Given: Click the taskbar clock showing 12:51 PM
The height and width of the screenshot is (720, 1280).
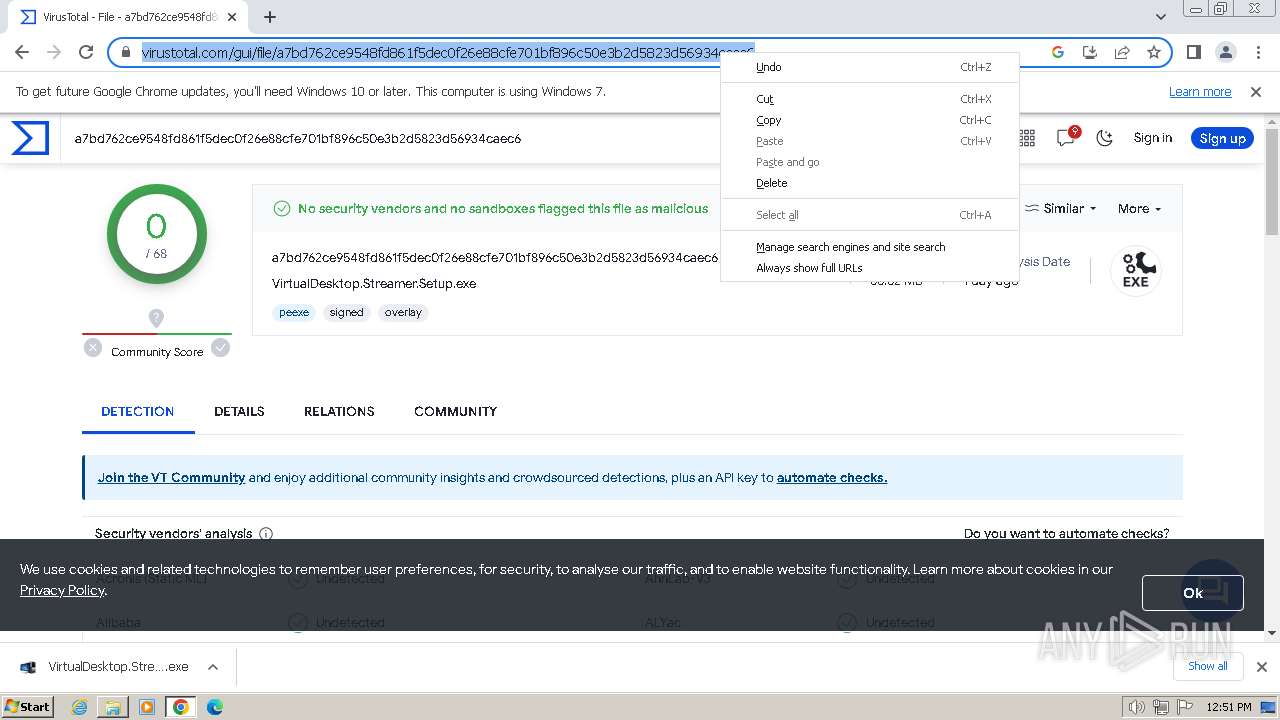Looking at the screenshot, I should coord(1229,707).
